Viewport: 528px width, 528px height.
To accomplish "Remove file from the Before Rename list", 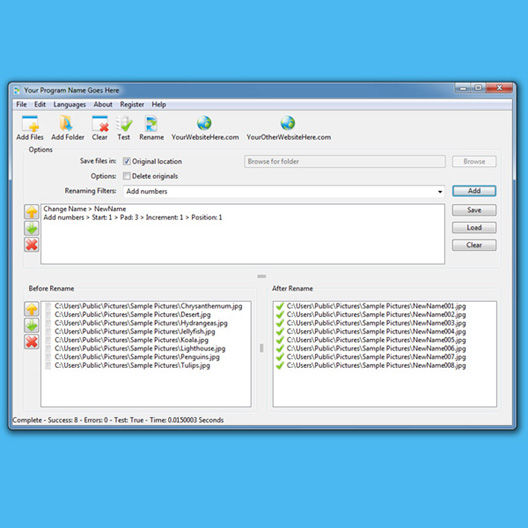I will tap(32, 342).
